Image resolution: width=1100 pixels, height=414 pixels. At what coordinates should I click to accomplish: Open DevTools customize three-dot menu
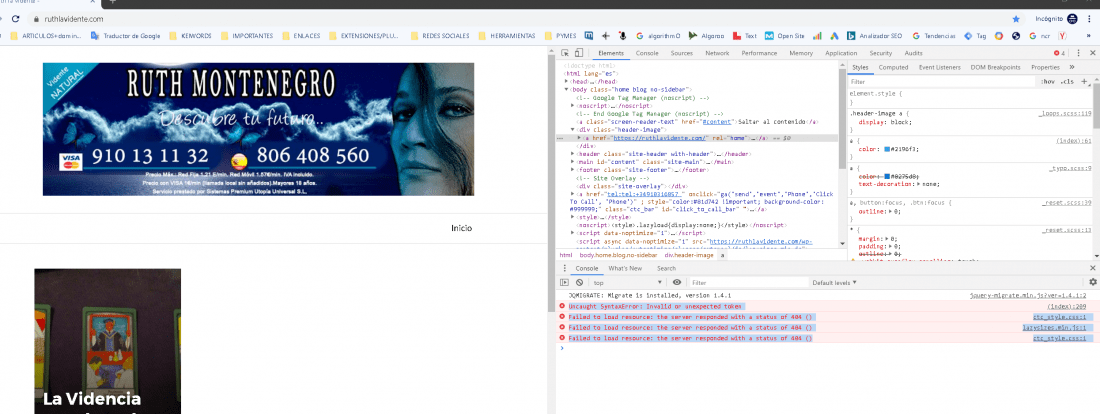[1078, 53]
